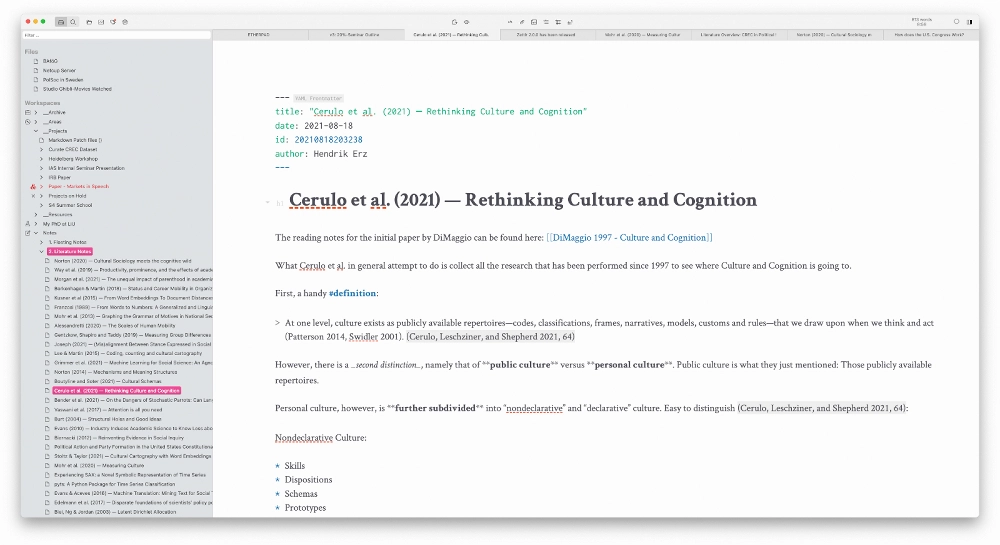Toggle readability mode eye icon

point(466,22)
